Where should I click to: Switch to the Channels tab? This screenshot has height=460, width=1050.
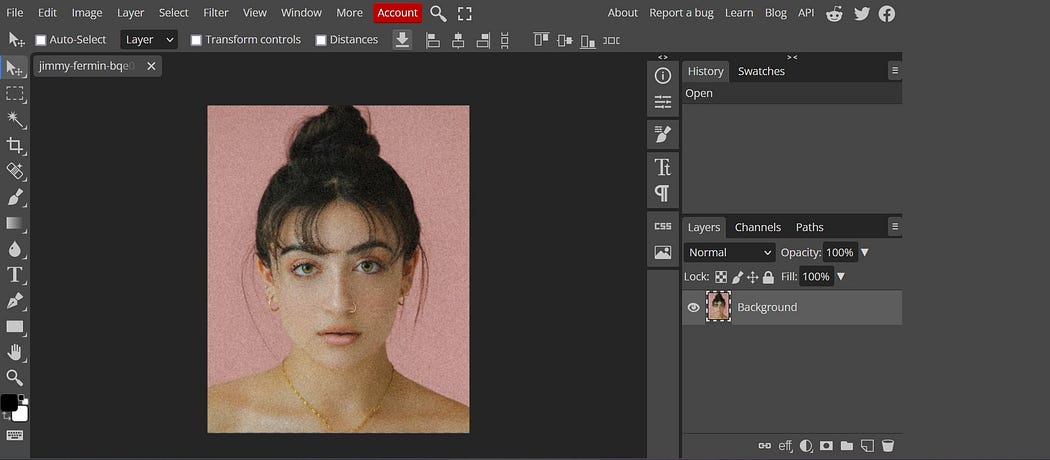[757, 227]
